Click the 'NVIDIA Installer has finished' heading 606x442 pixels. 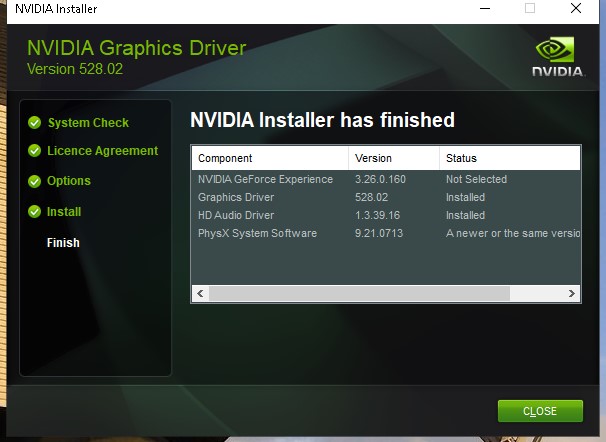coord(322,120)
